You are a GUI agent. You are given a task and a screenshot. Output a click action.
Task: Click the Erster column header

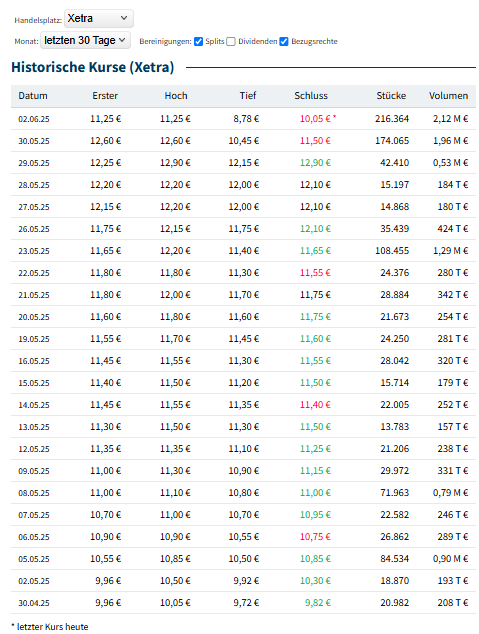(x=105, y=96)
